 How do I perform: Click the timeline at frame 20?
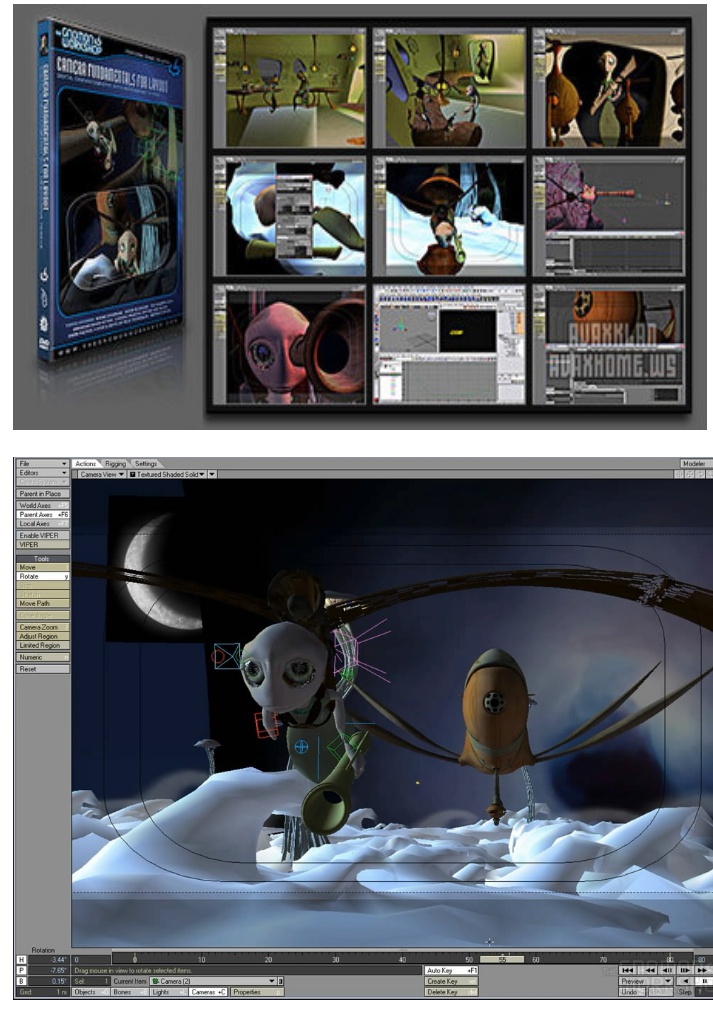(268, 959)
